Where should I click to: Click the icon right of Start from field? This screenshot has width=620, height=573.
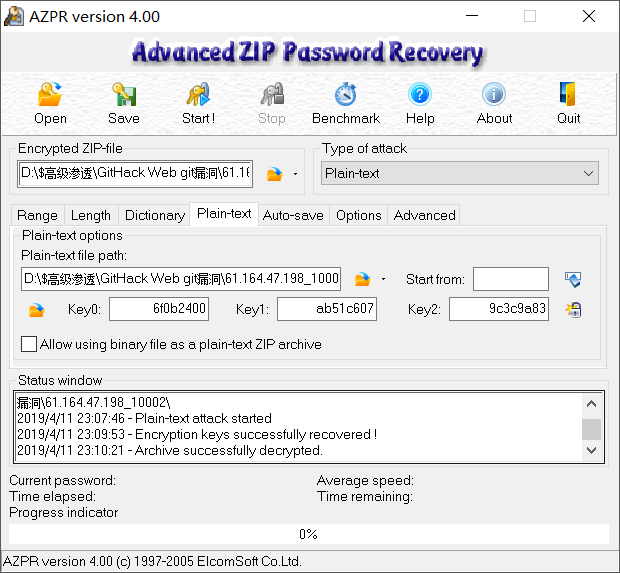573,279
